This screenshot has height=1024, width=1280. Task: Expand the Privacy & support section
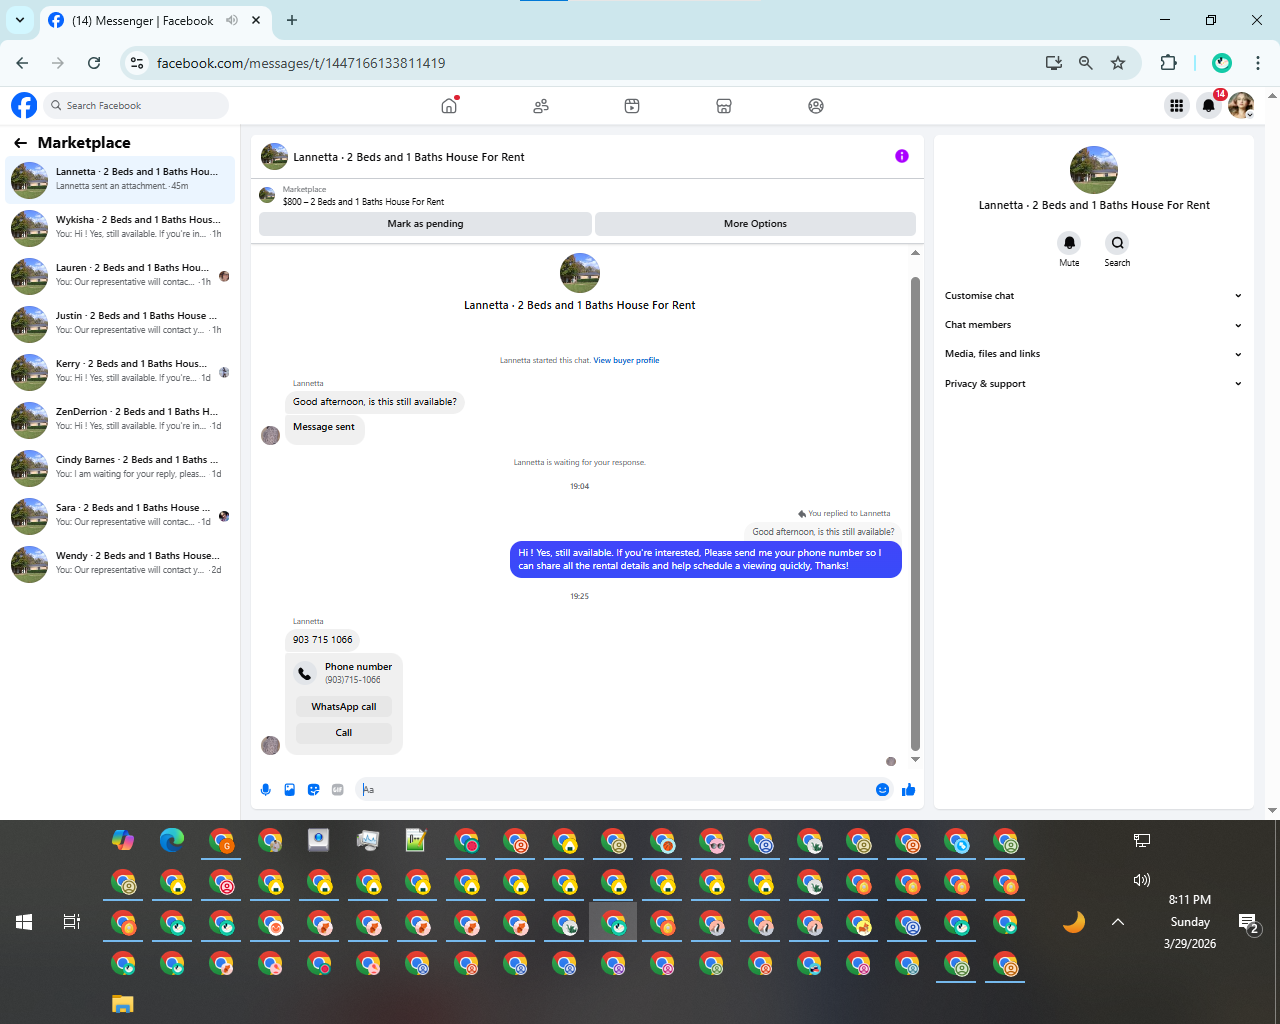(1094, 384)
